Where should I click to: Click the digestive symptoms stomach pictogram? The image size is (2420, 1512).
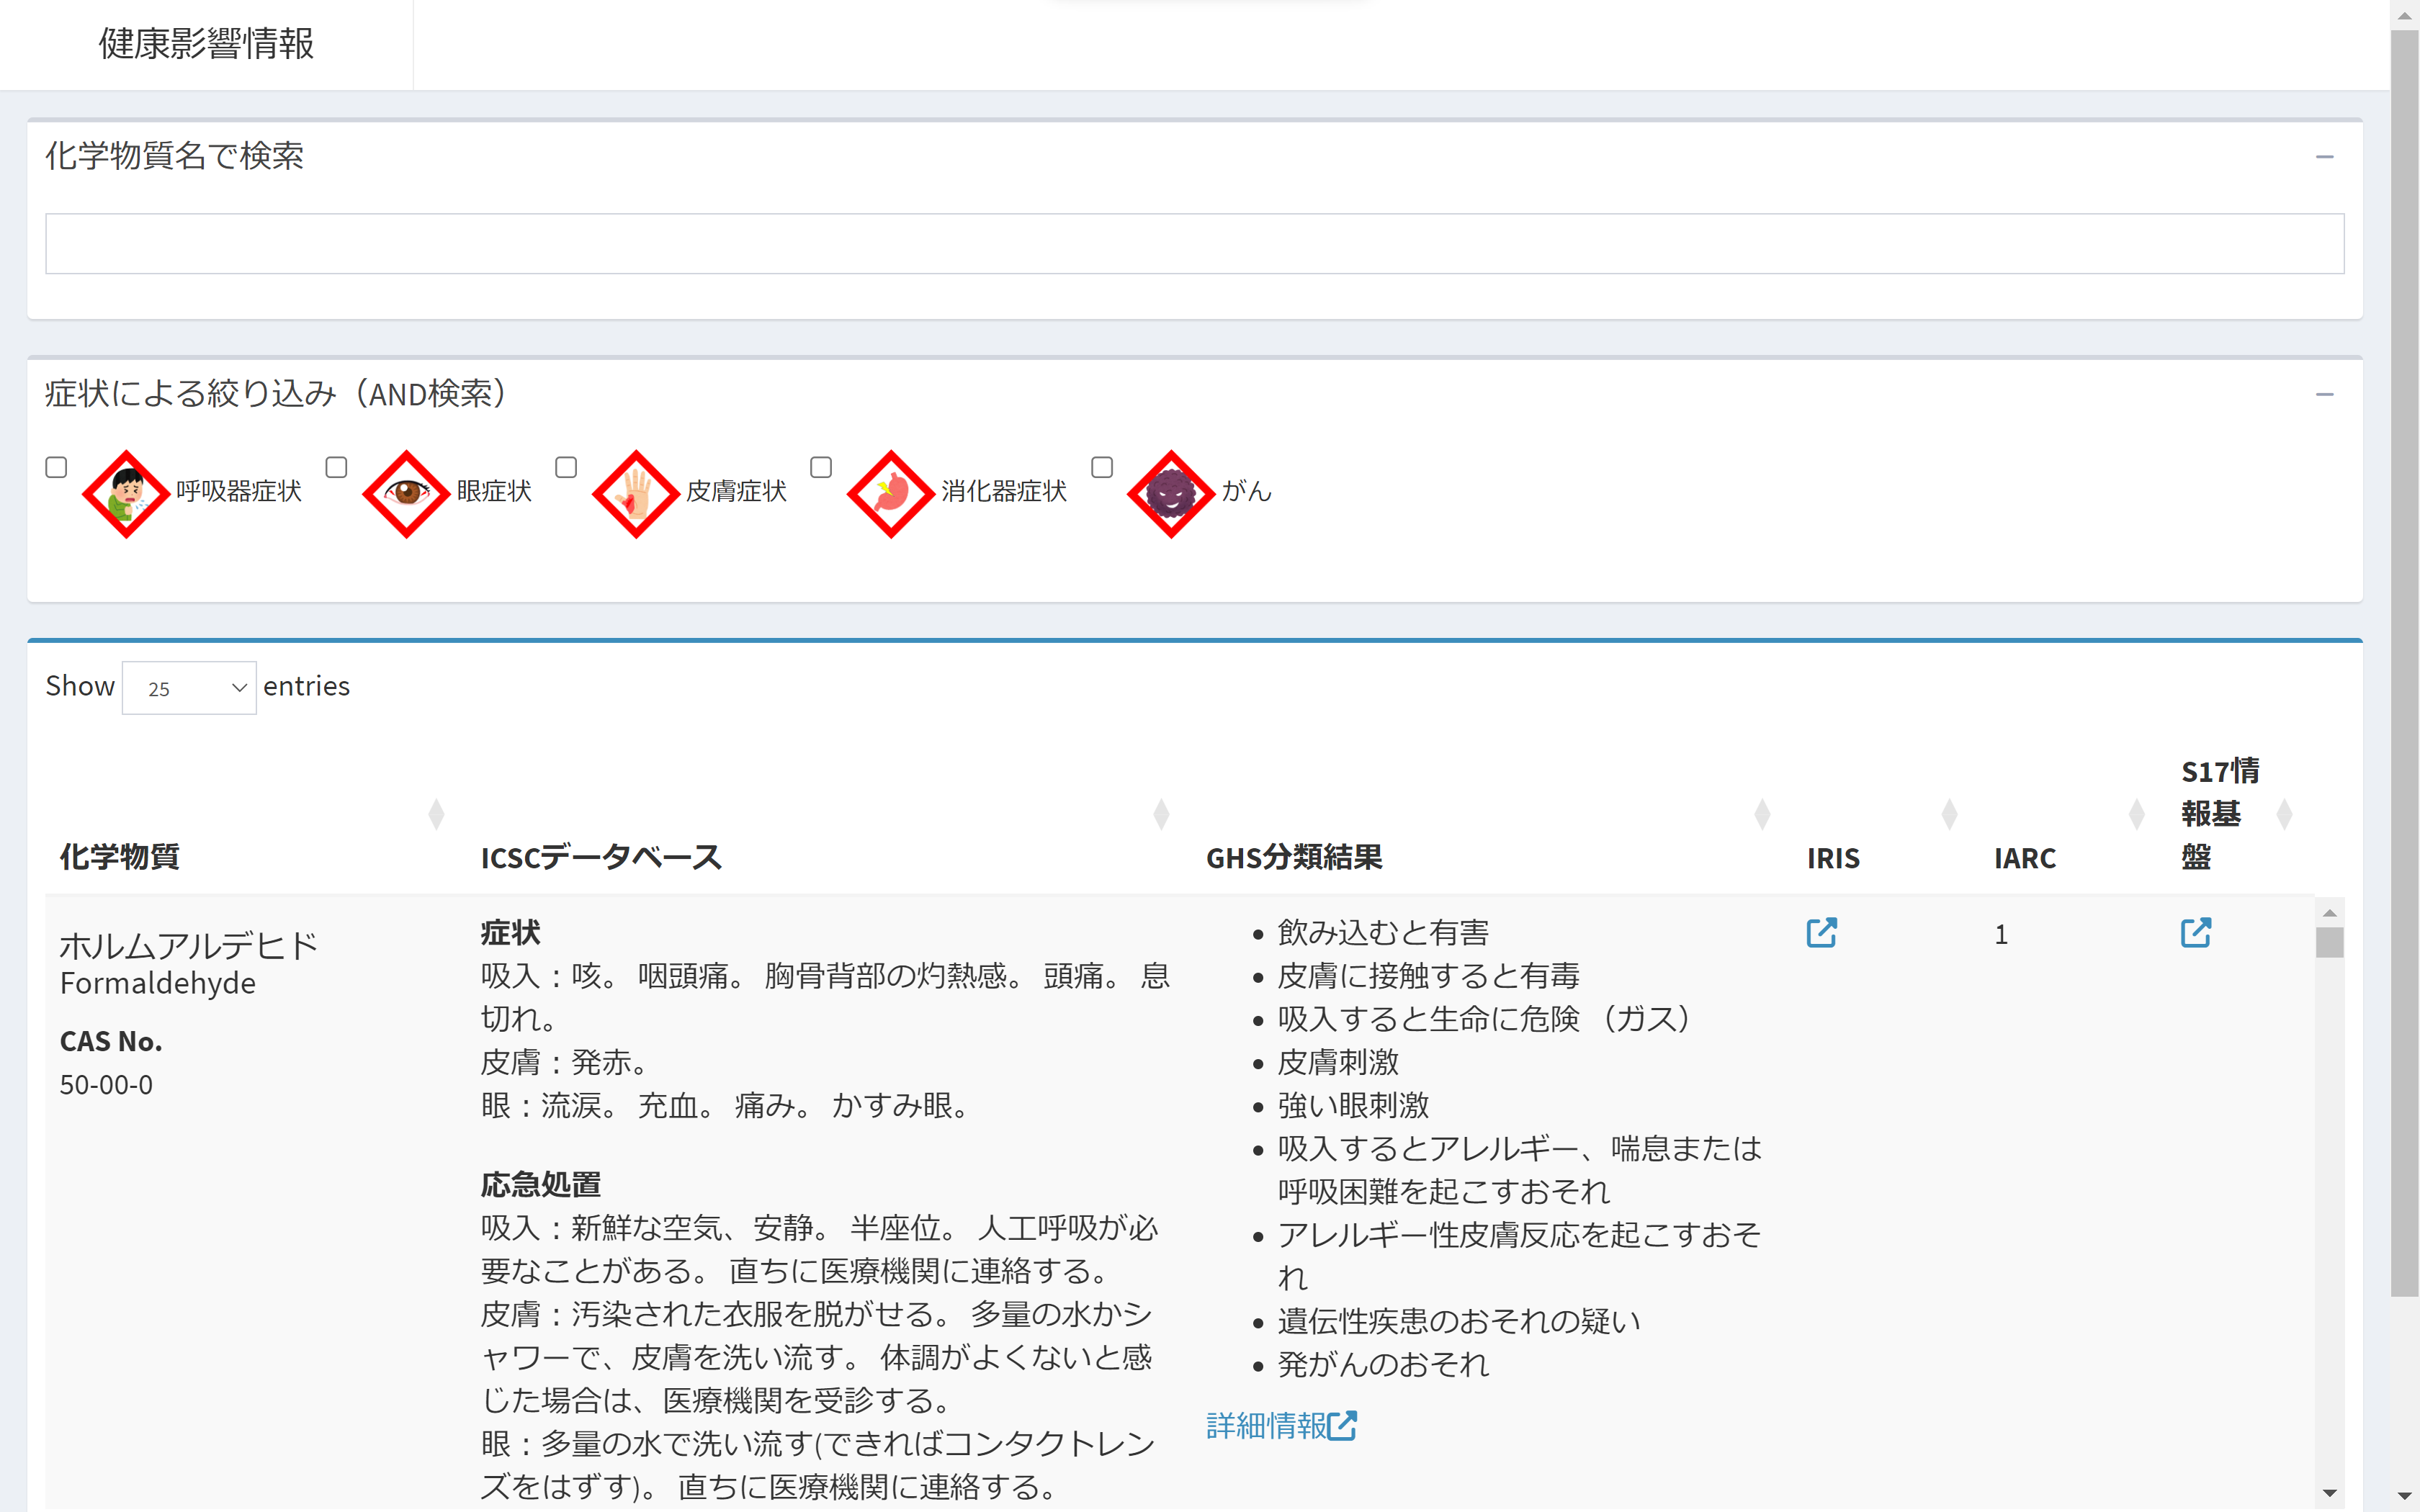[891, 493]
